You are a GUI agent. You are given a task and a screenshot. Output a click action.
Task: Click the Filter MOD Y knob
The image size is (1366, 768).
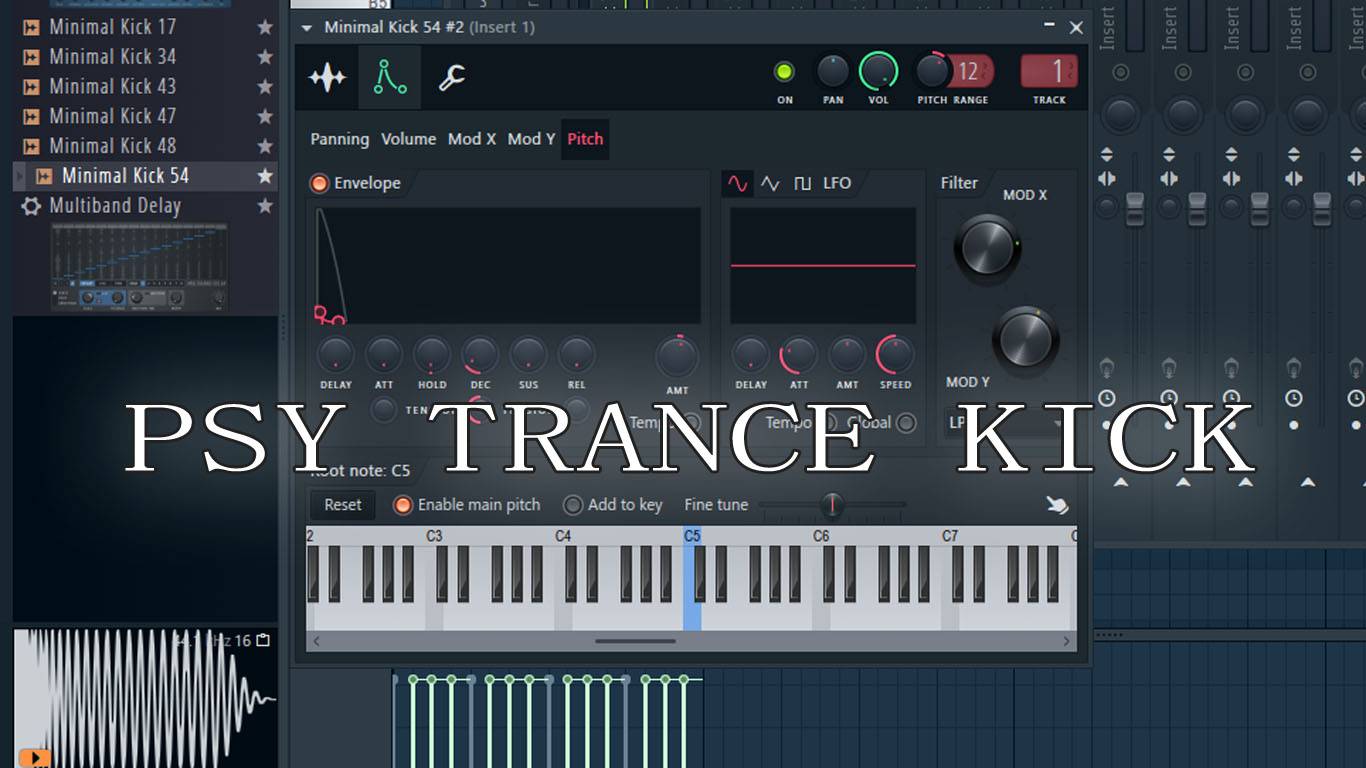(x=1026, y=339)
